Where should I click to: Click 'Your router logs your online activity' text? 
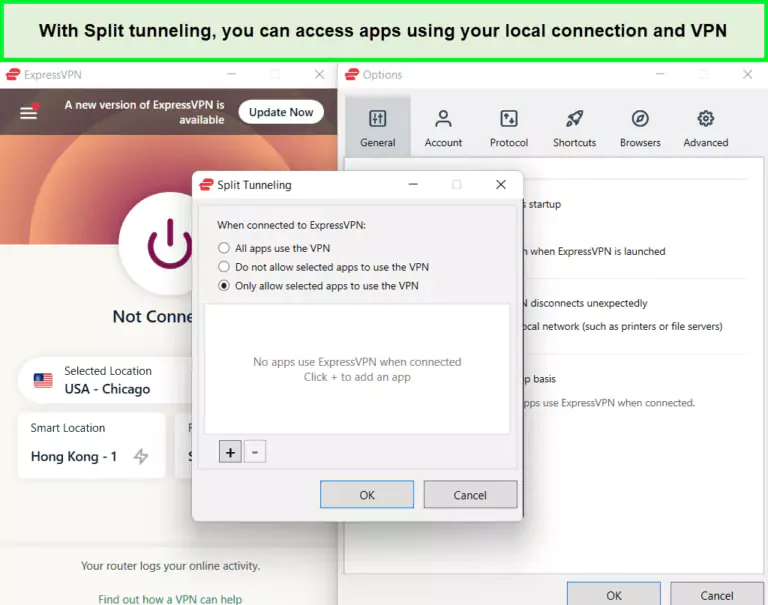(170, 566)
